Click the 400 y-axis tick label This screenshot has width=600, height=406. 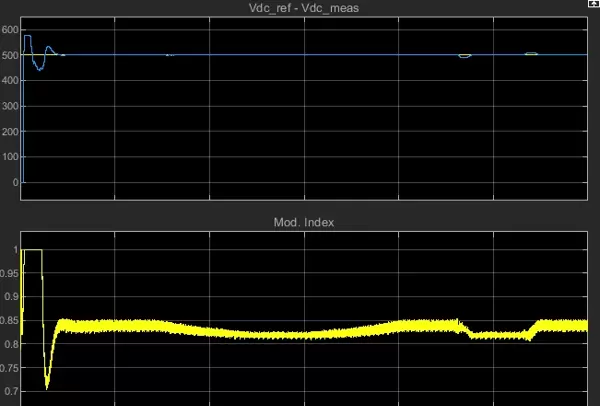coord(9,81)
